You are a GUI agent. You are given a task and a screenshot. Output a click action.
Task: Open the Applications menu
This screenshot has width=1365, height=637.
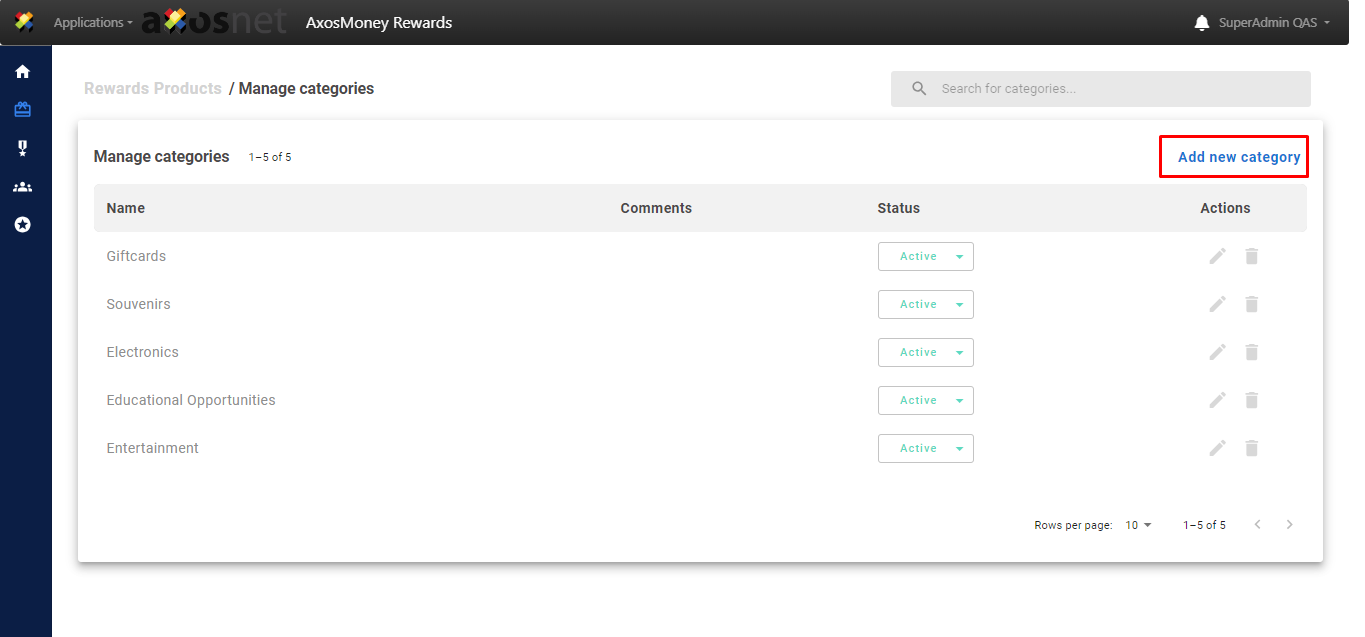click(92, 23)
